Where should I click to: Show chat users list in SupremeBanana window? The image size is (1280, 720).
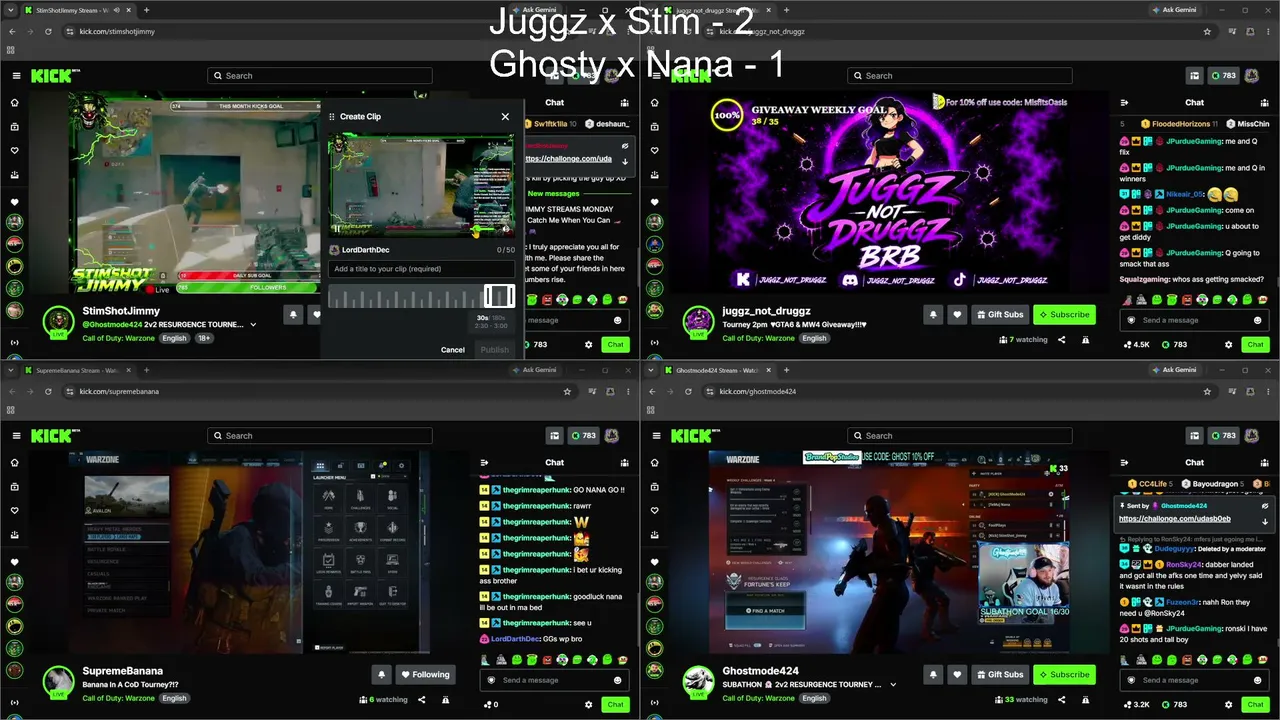[x=625, y=462]
